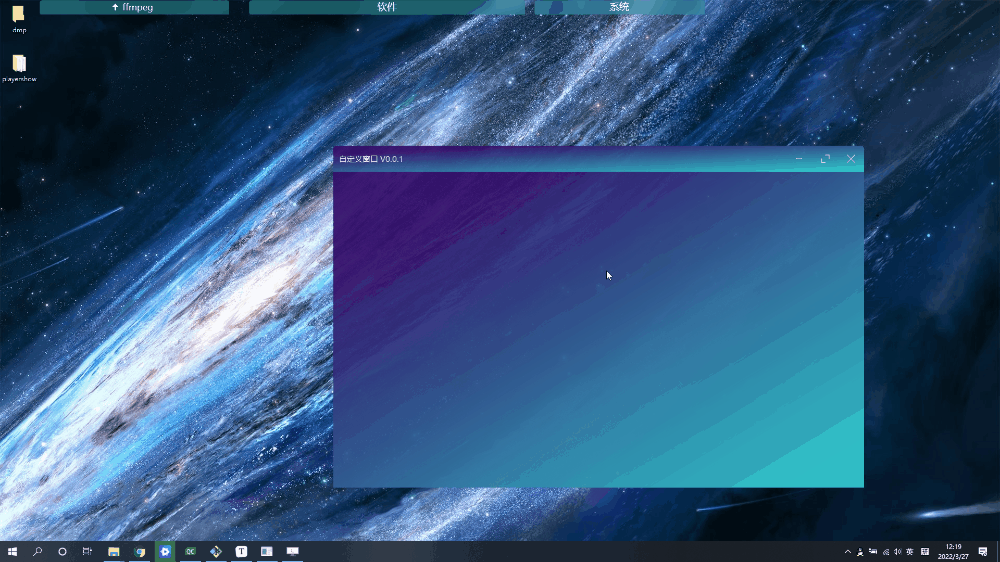This screenshot has width=1000, height=562.
Task: Open Task View on taskbar
Action: (x=87, y=551)
